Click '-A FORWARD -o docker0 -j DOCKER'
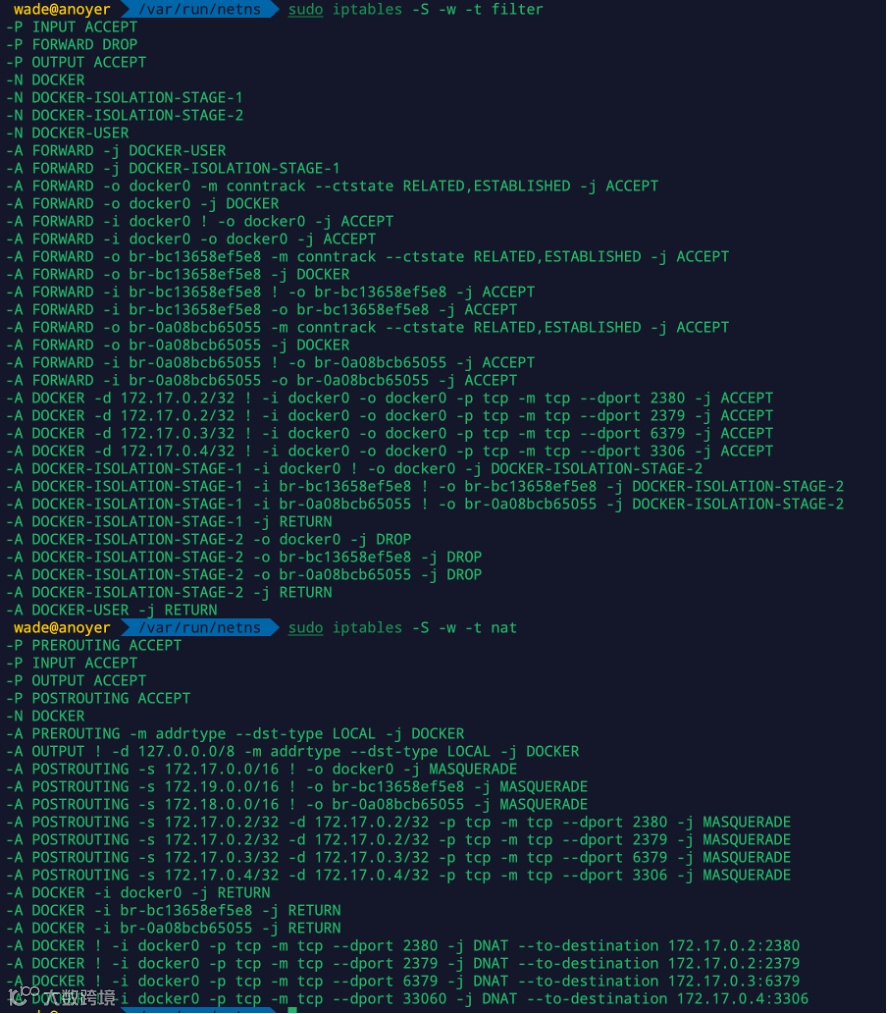Image resolution: width=887 pixels, height=1014 pixels. tap(143, 204)
